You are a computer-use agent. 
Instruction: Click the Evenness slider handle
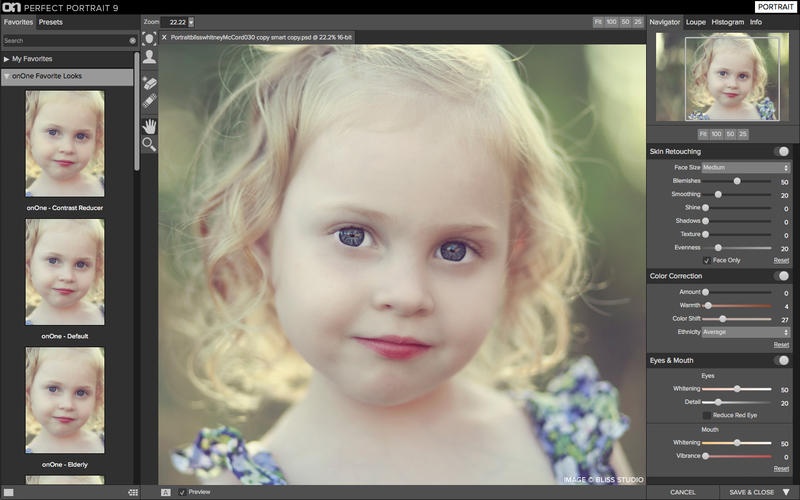click(x=718, y=247)
